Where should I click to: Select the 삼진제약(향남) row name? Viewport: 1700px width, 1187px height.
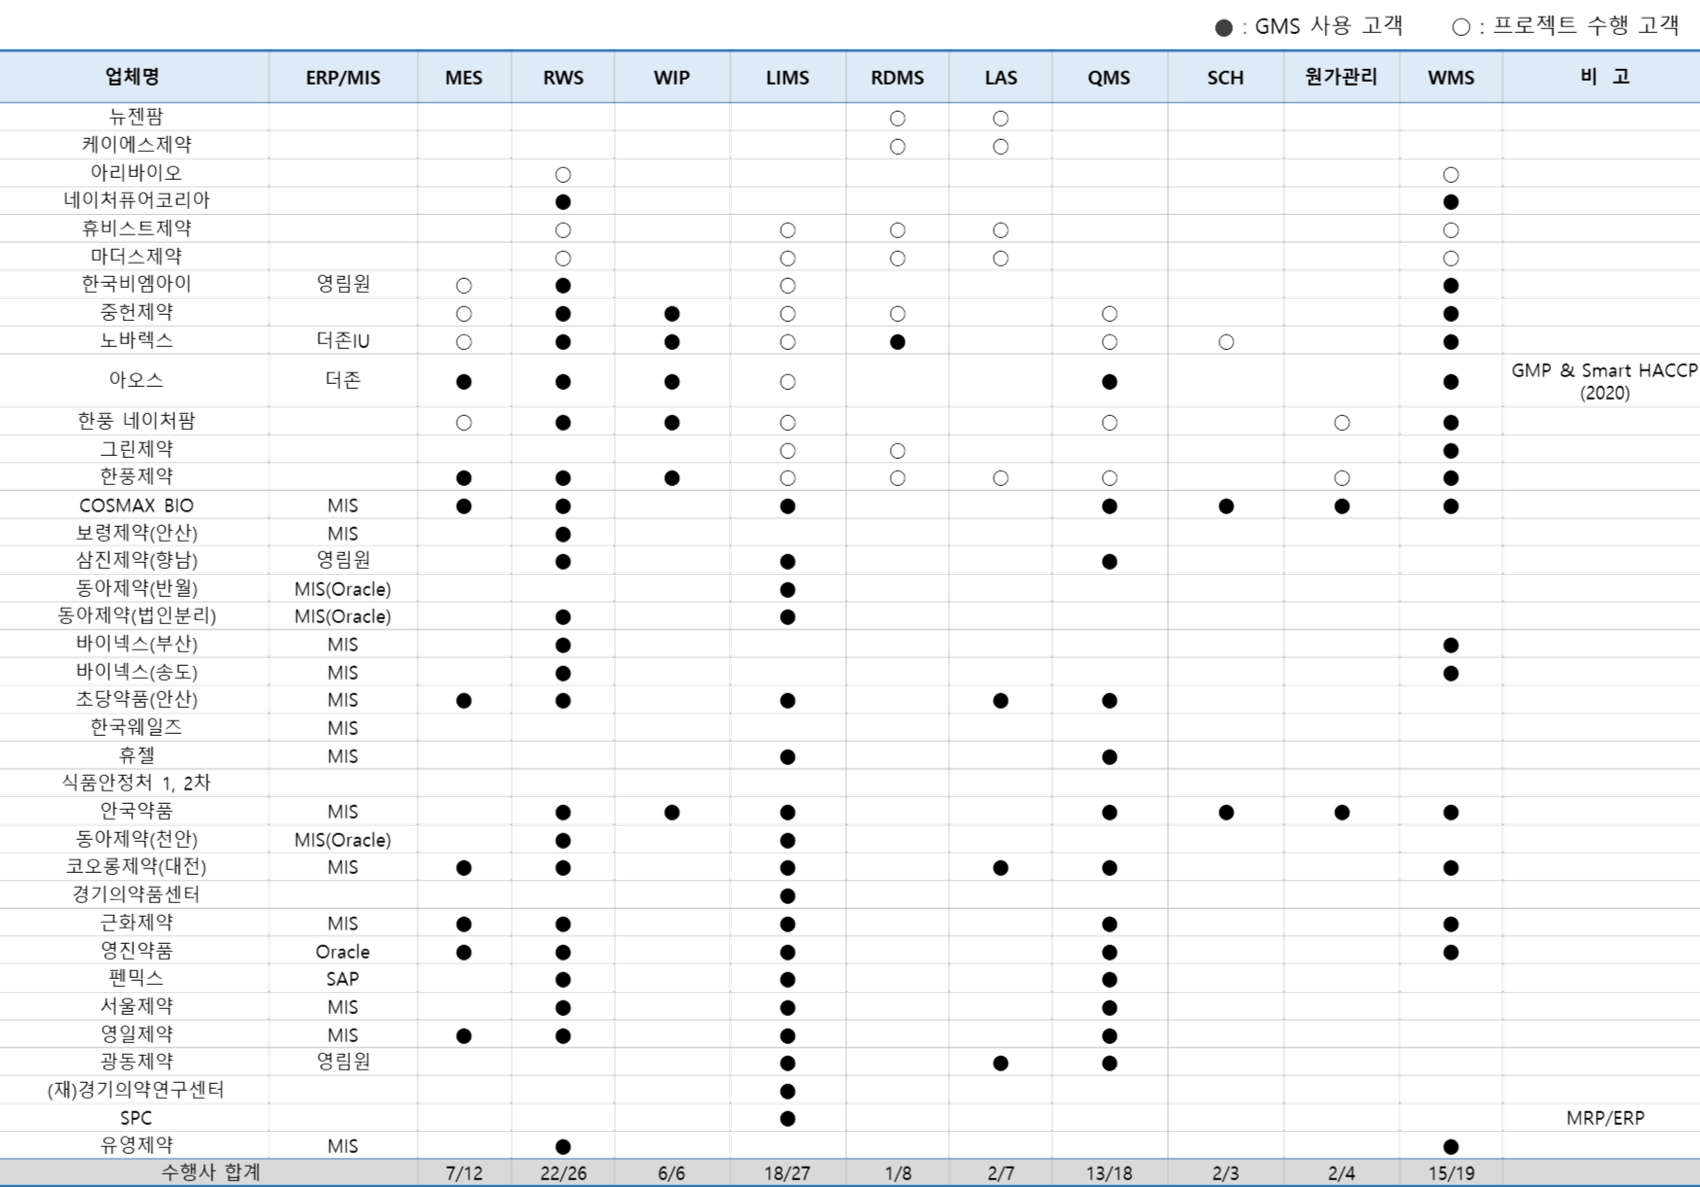pos(136,560)
